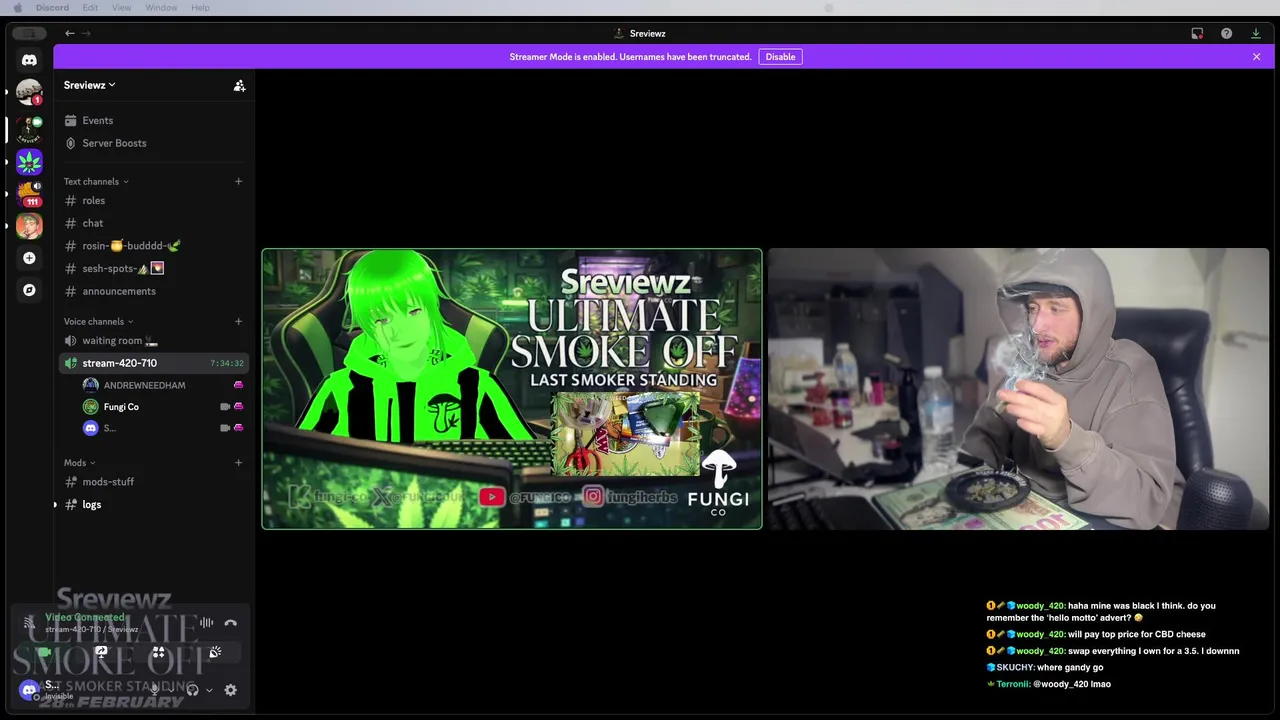Focus the Ultimate Smoke Off stream tile
The width and height of the screenshot is (1280, 720).
(x=512, y=389)
